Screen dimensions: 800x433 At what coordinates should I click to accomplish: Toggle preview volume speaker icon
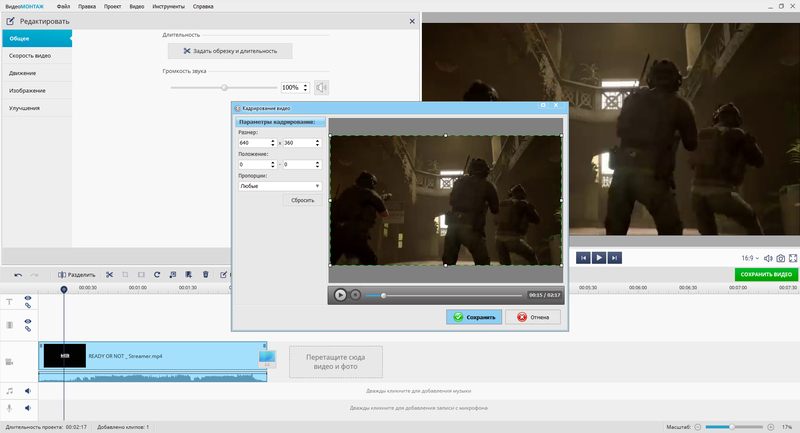pyautogui.click(x=768, y=259)
